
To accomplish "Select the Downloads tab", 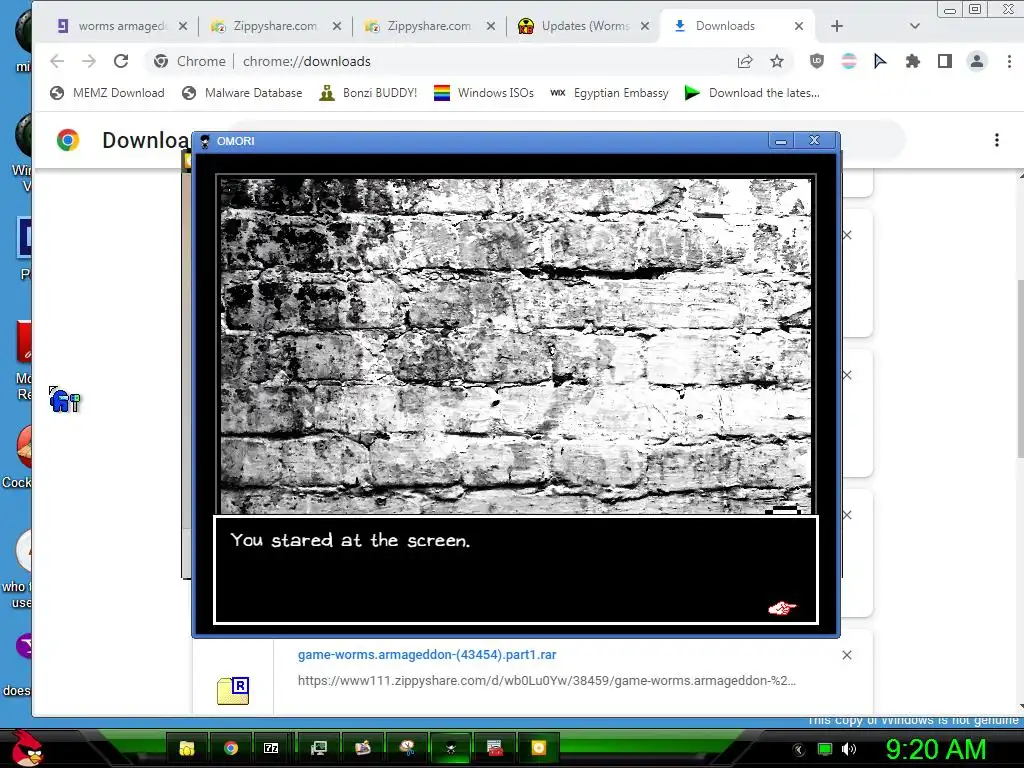I will pos(737,26).
